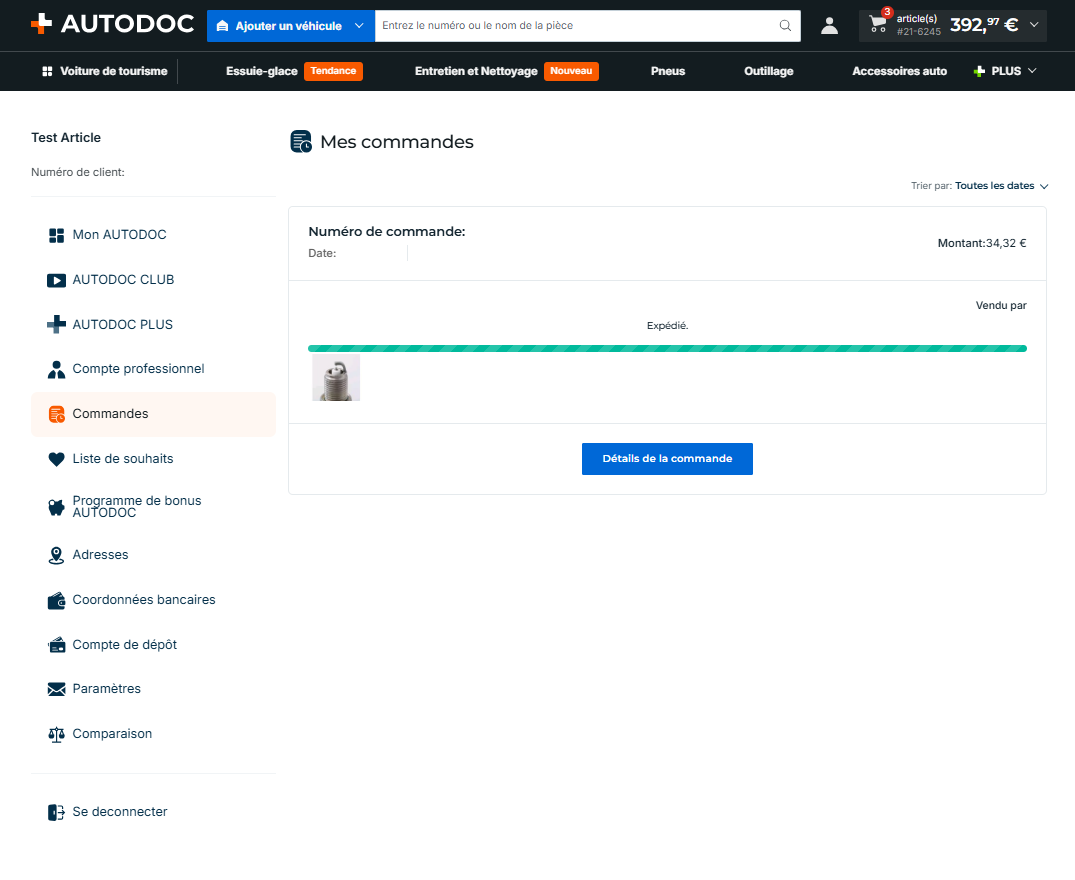
Task: Open the Adresses page
Action: 100,554
